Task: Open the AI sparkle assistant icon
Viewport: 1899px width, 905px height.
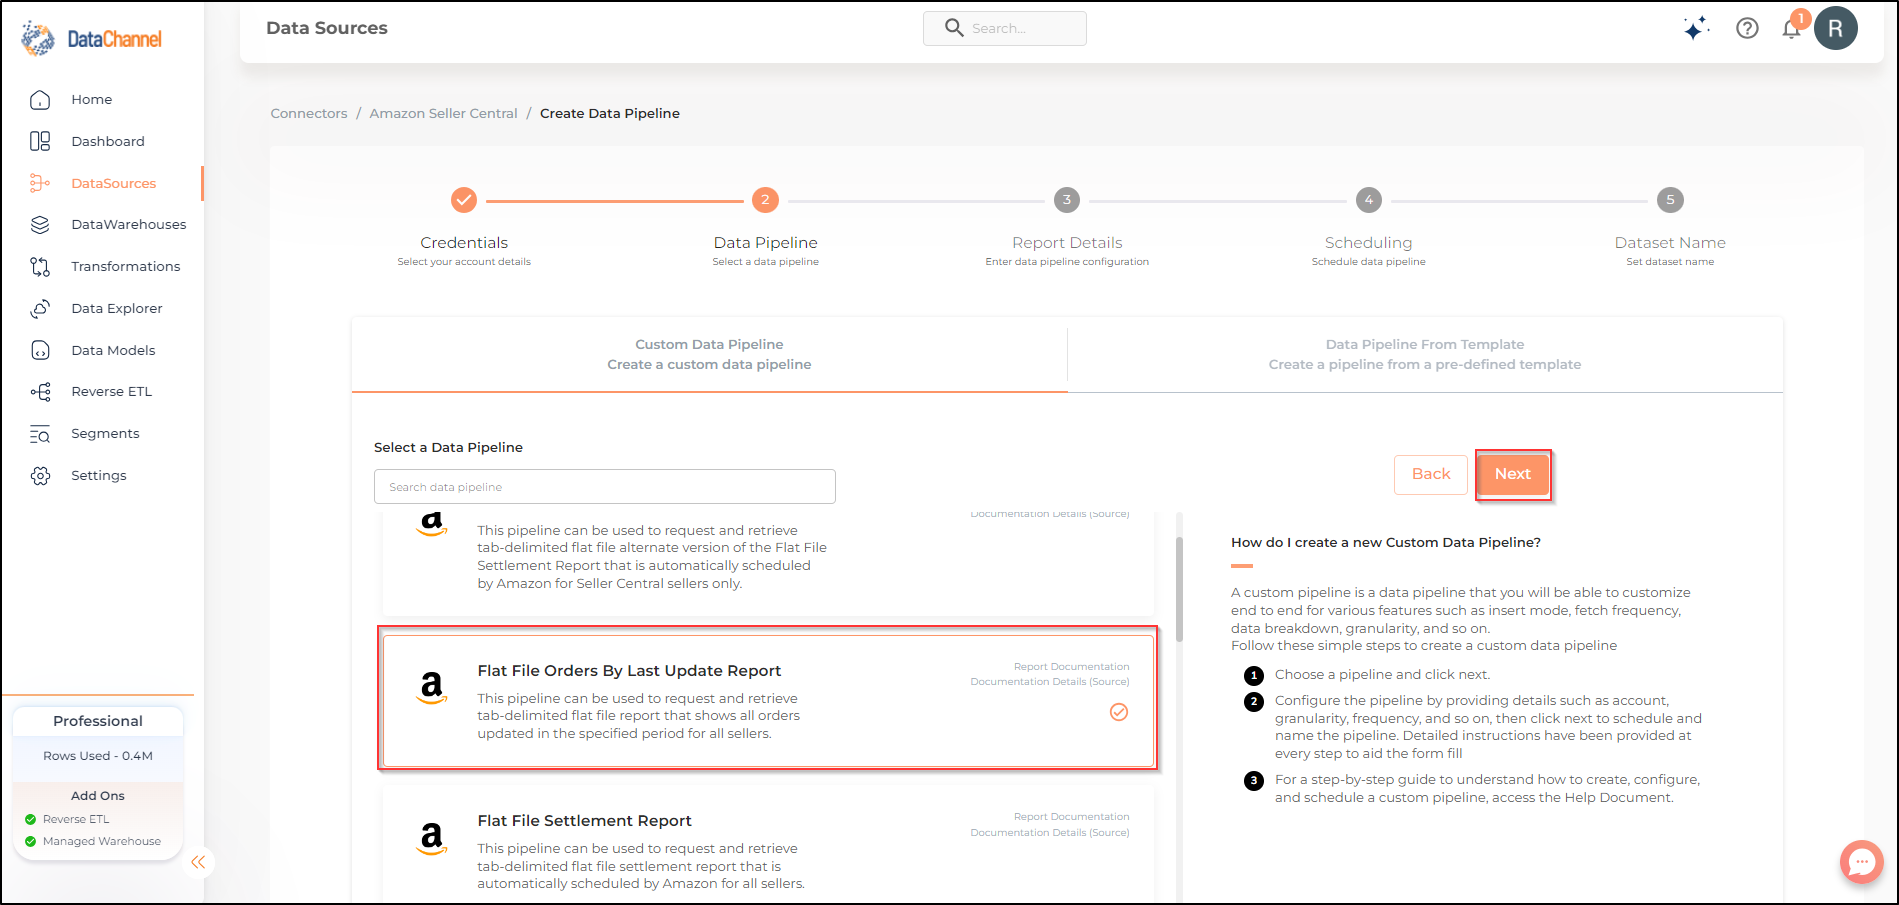Action: tap(1696, 29)
